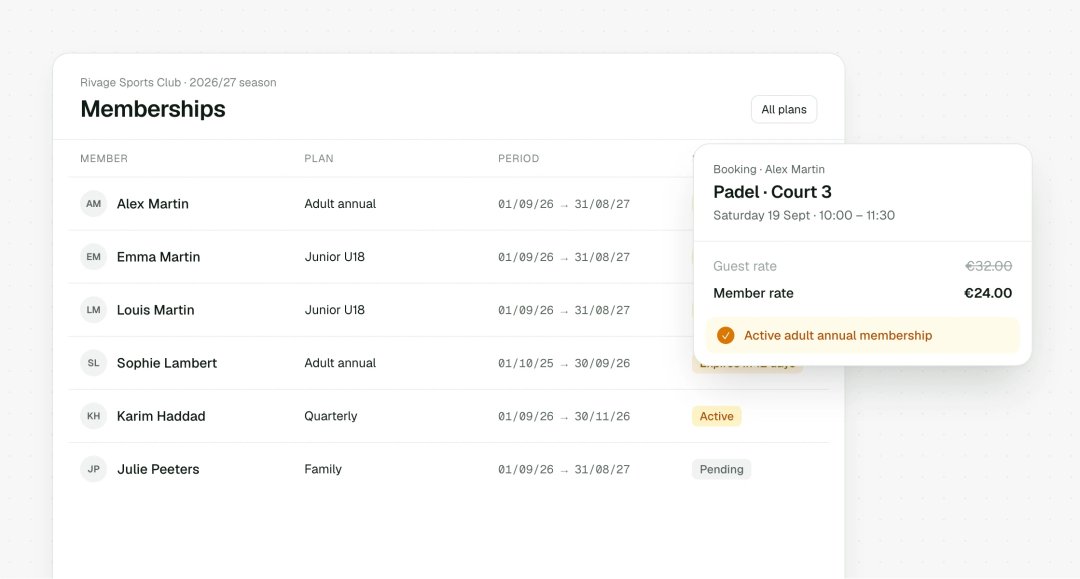Click the SL avatar for Sophie Lambert
1080x579 pixels.
coord(94,363)
